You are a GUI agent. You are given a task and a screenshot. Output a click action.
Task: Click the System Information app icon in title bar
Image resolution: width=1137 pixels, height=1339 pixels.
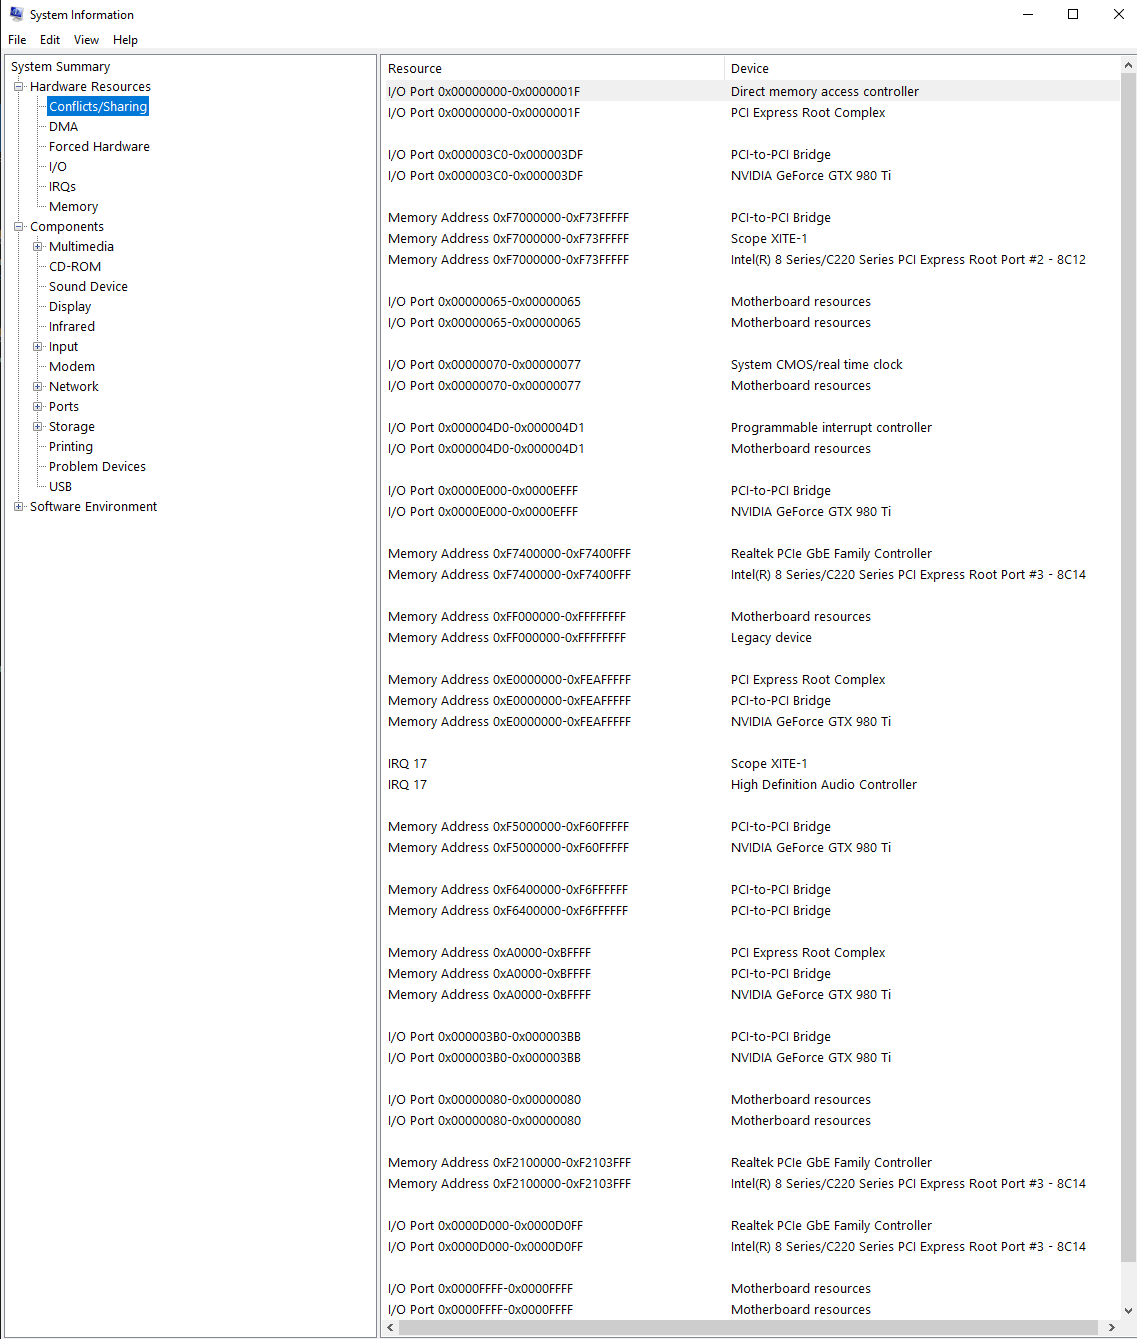tap(16, 14)
